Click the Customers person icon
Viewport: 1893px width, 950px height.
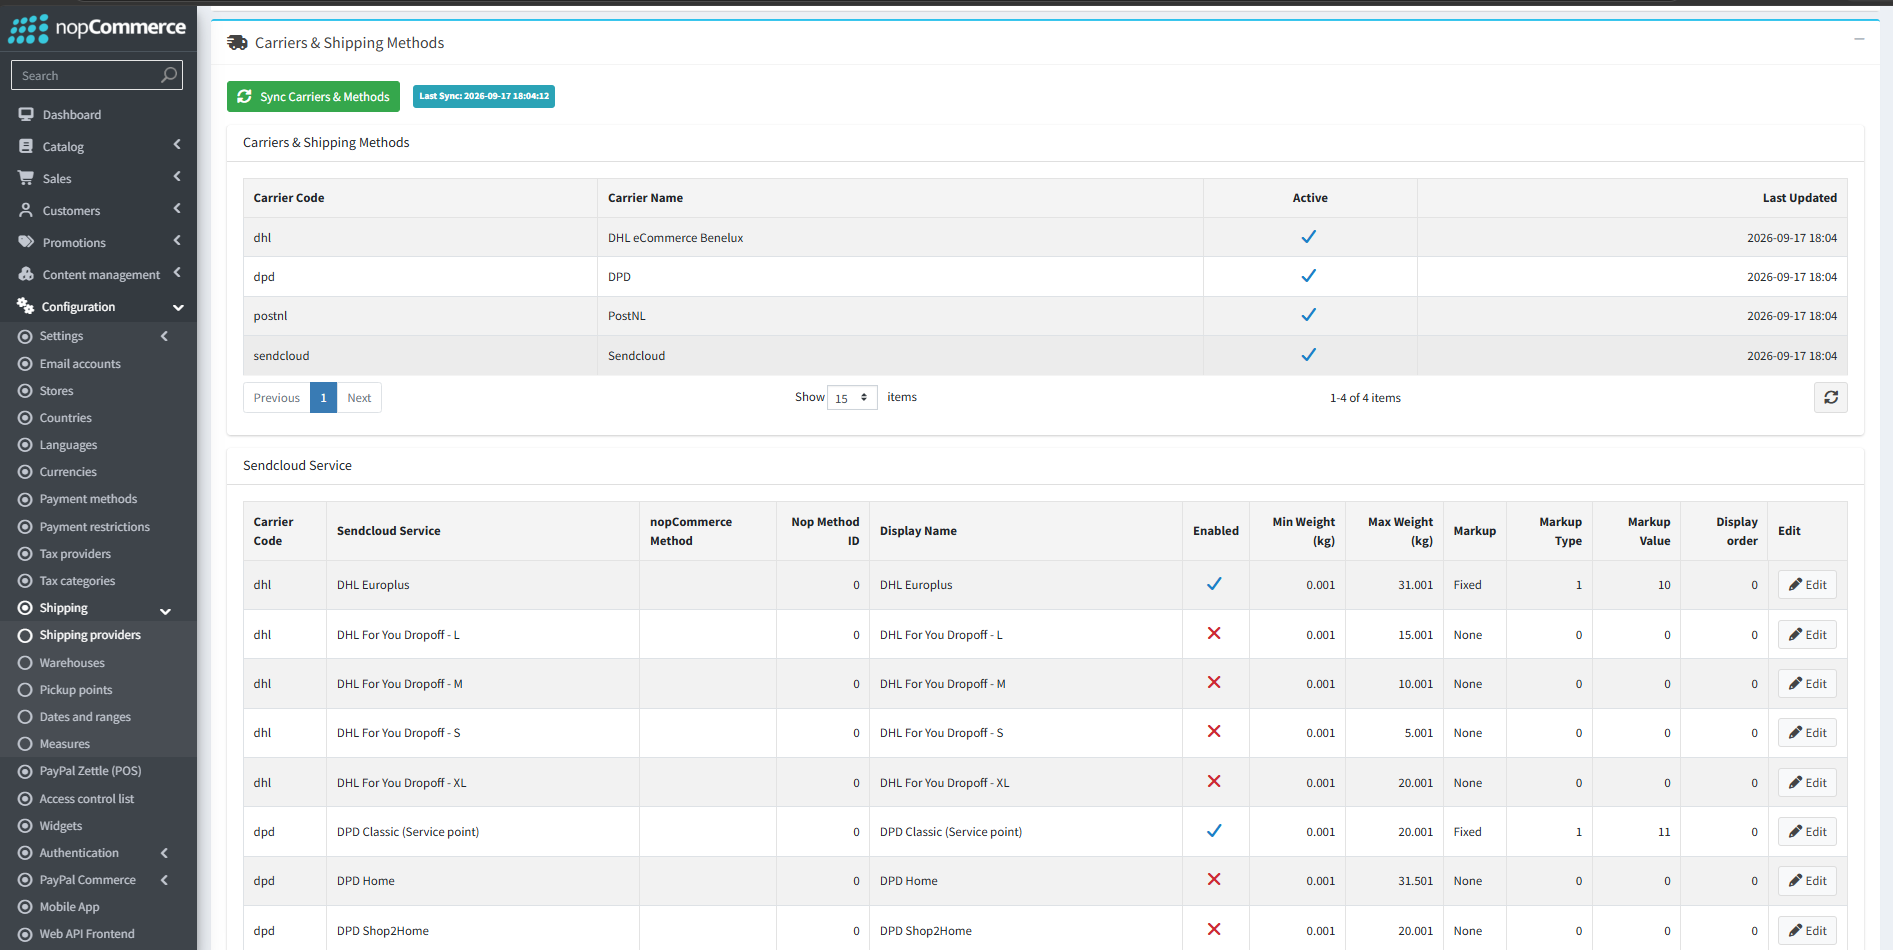26,210
